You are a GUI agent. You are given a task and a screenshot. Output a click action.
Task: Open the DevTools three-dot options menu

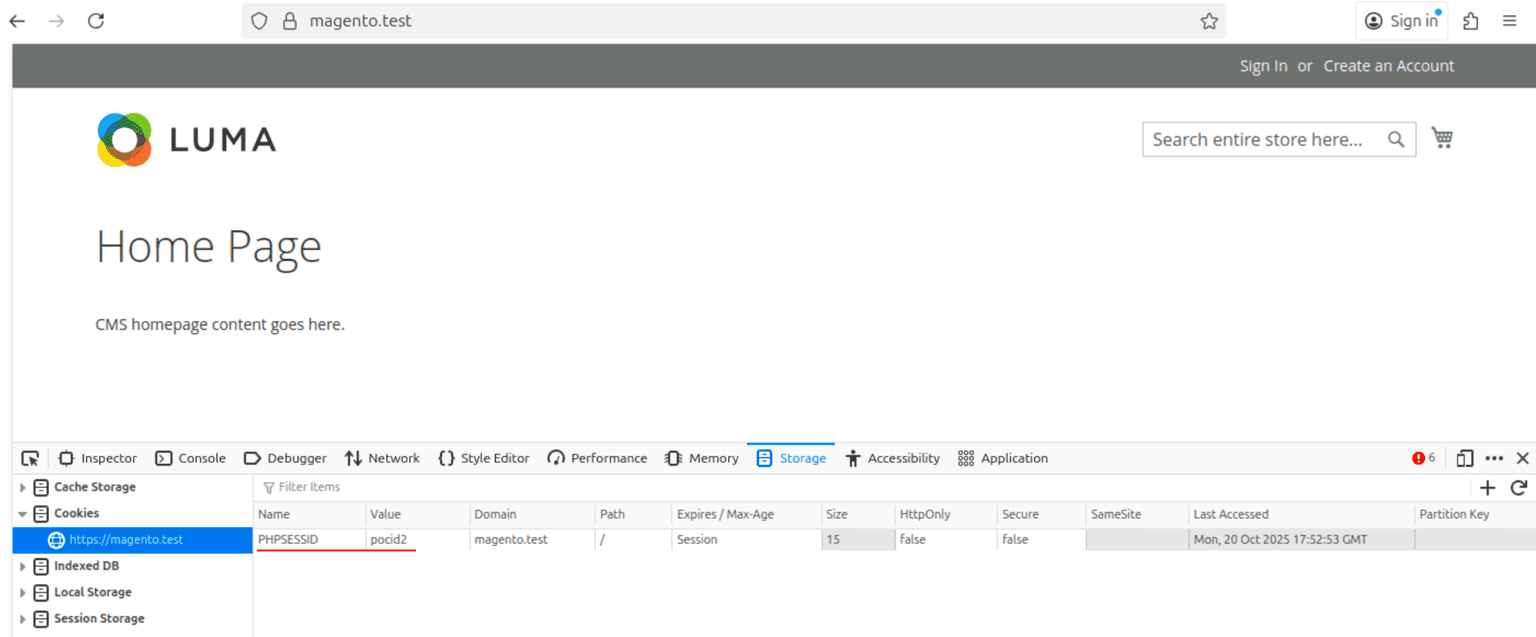1494,458
